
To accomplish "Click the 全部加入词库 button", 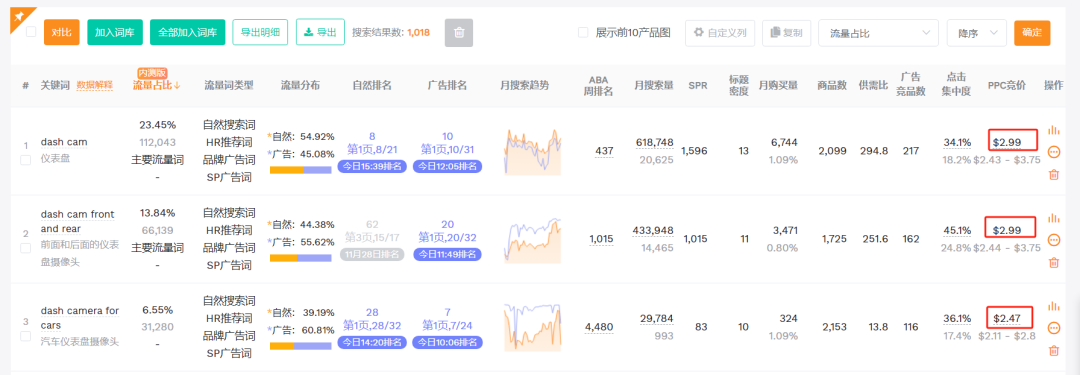I will point(187,32).
